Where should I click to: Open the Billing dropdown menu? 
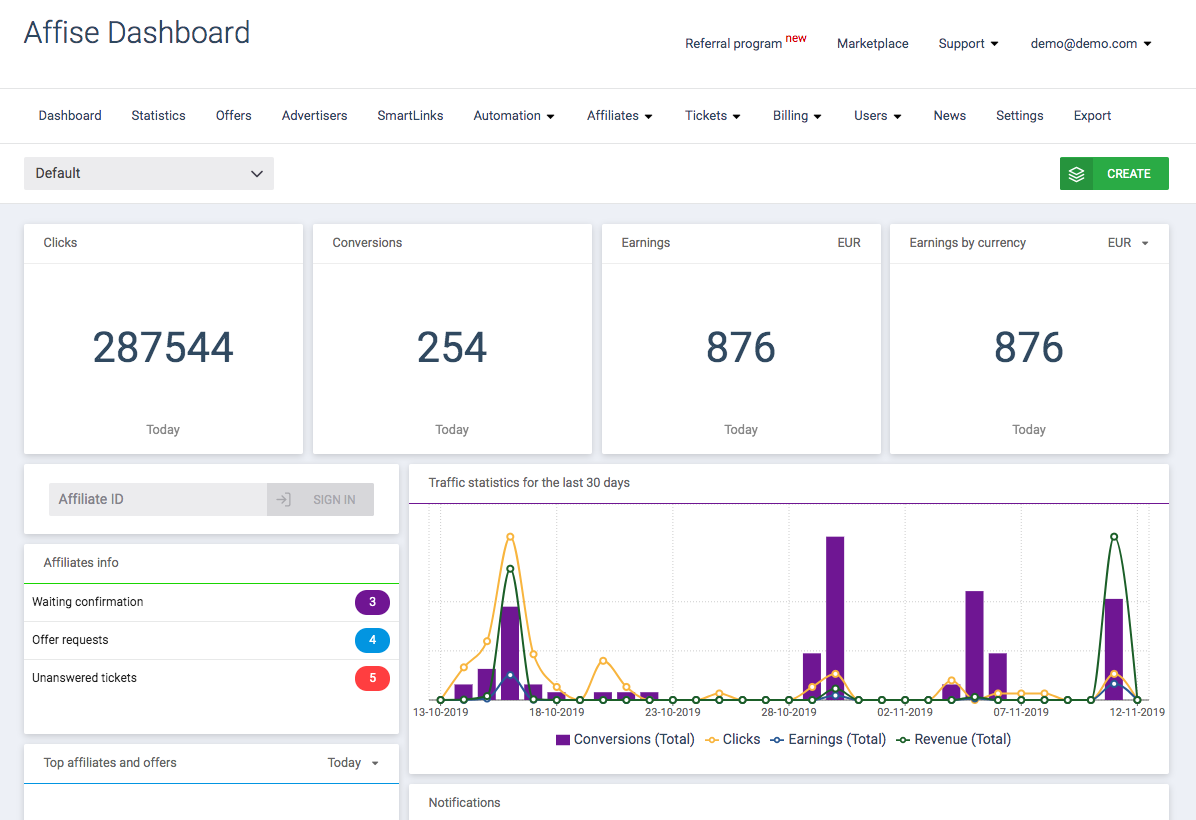797,116
